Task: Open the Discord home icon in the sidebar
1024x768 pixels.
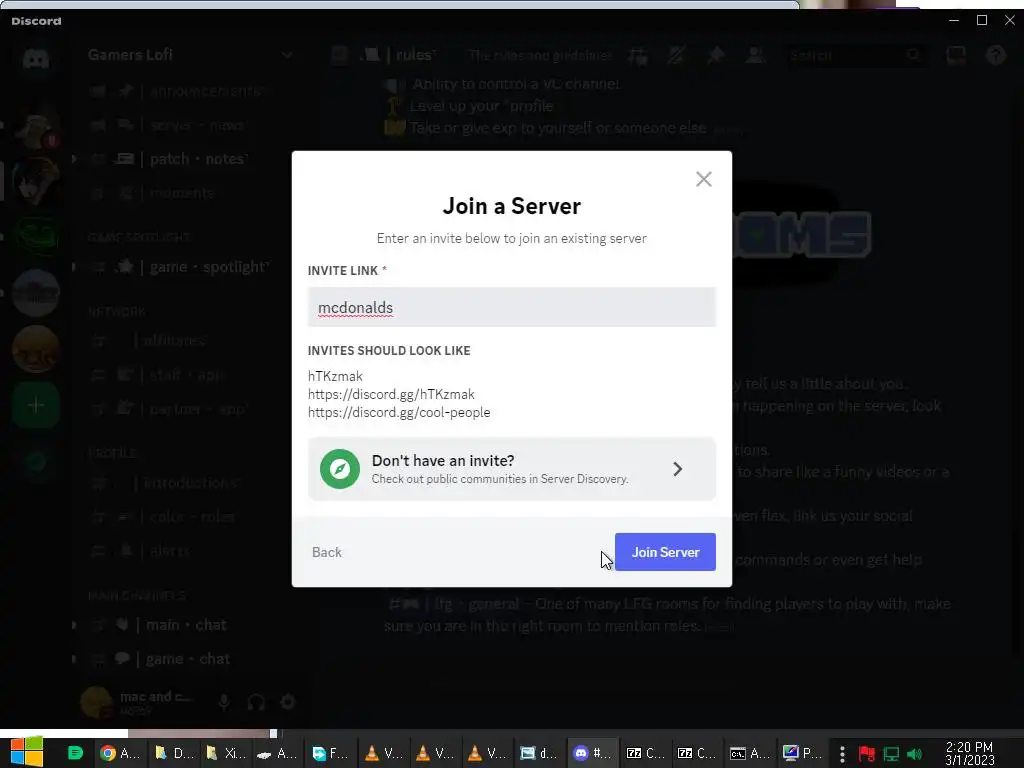Action: [x=36, y=59]
